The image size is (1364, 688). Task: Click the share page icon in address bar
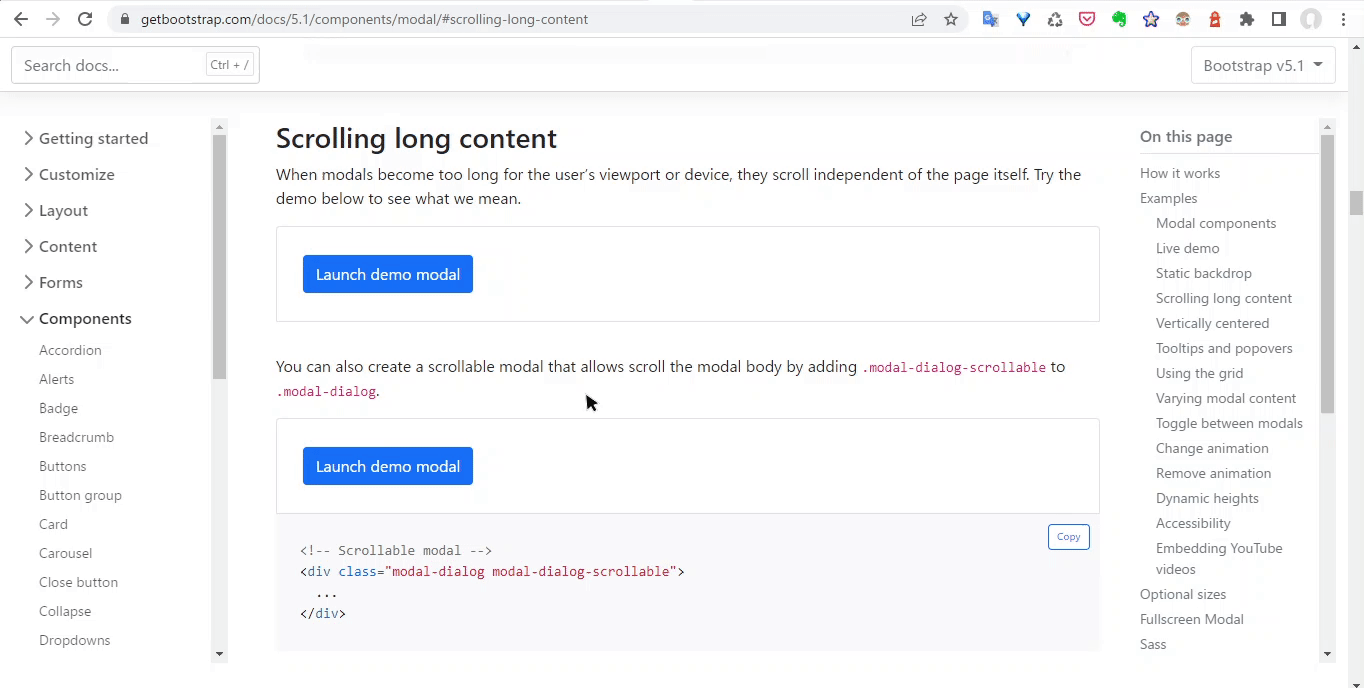point(919,19)
